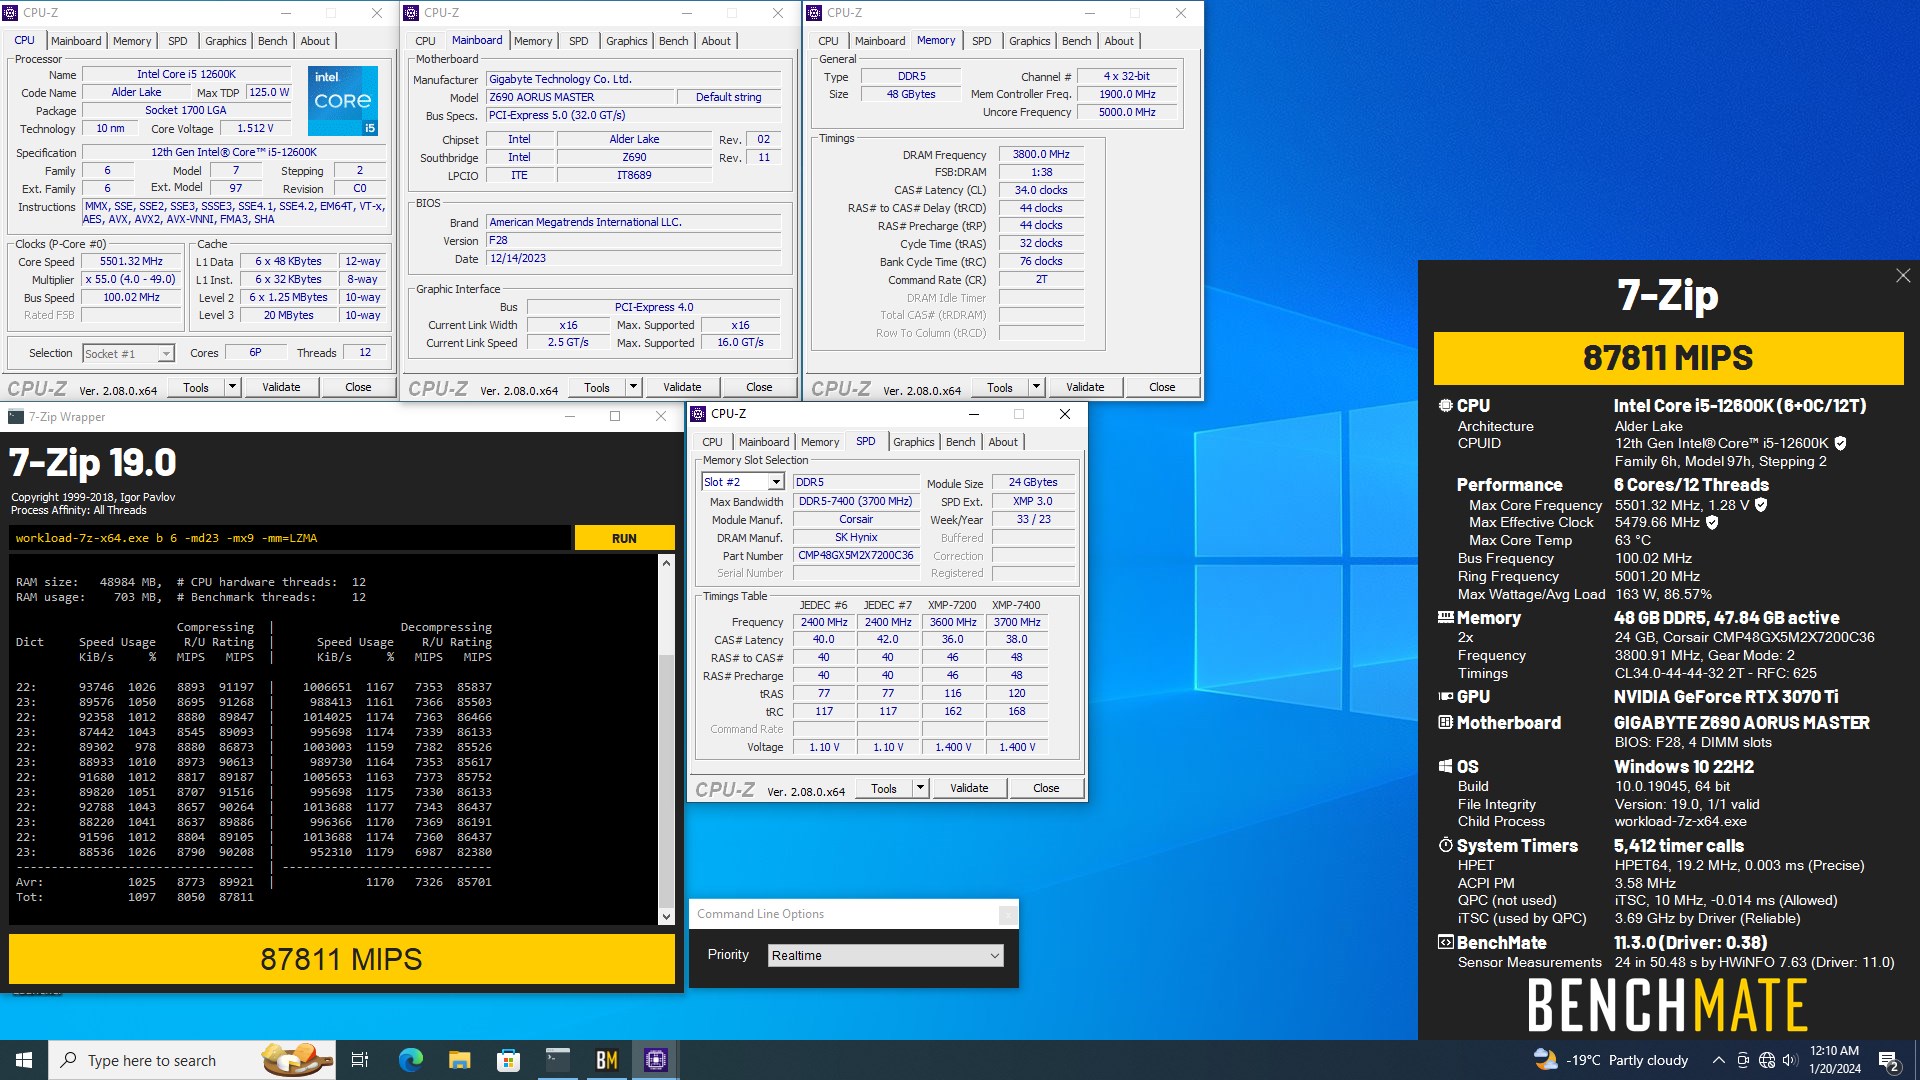Open the notification center icon

pyautogui.click(x=1888, y=1061)
